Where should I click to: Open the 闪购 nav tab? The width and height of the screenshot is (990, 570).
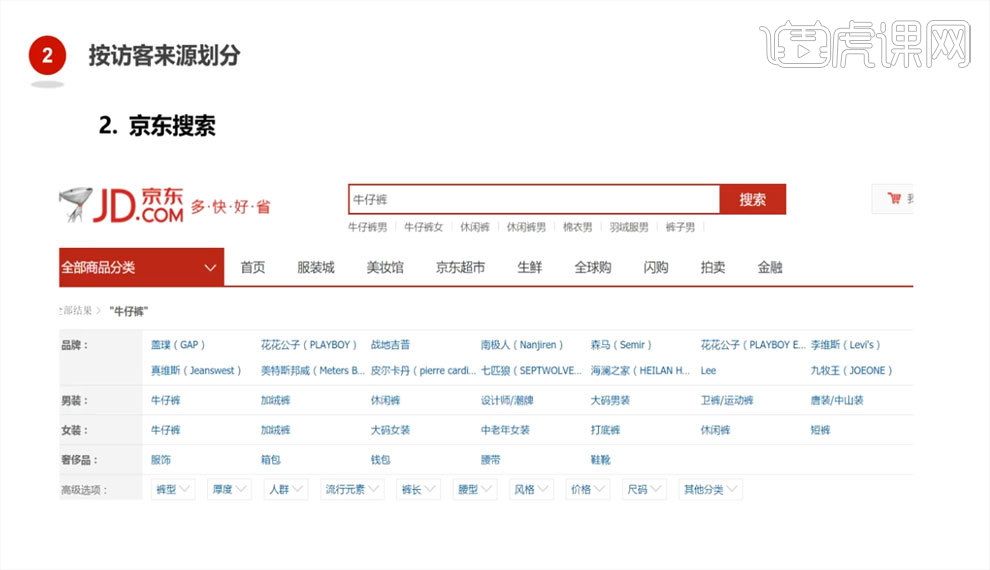(x=656, y=268)
